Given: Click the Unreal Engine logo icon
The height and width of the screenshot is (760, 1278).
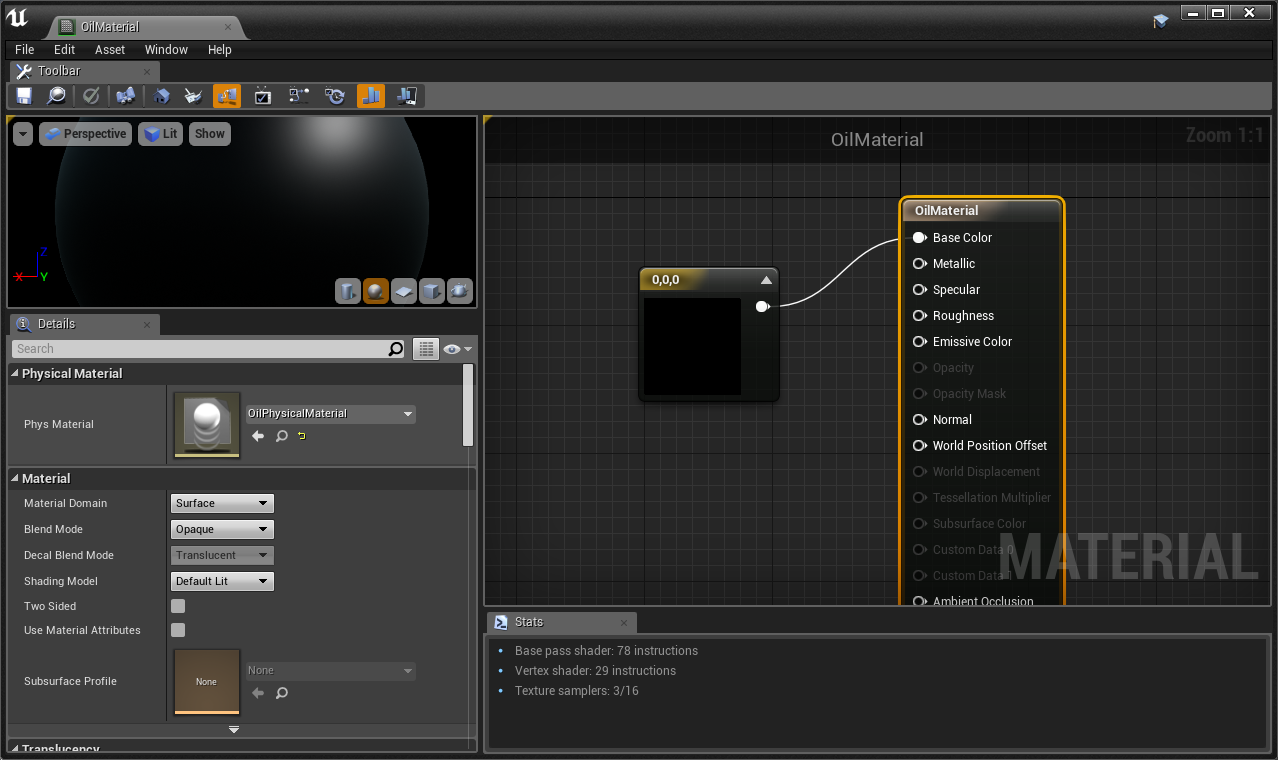Looking at the screenshot, I should click(x=17, y=20).
